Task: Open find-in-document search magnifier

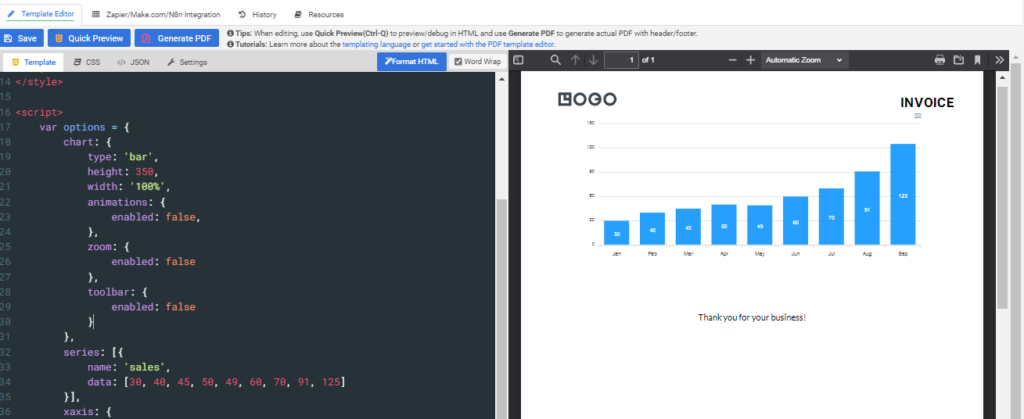Action: point(556,60)
